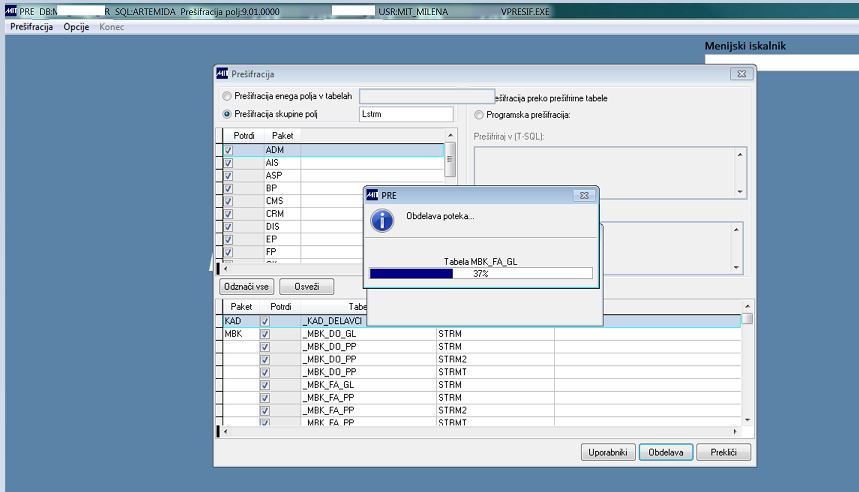Close the PRE progress dialog
This screenshot has height=492, width=859.
pos(584,196)
